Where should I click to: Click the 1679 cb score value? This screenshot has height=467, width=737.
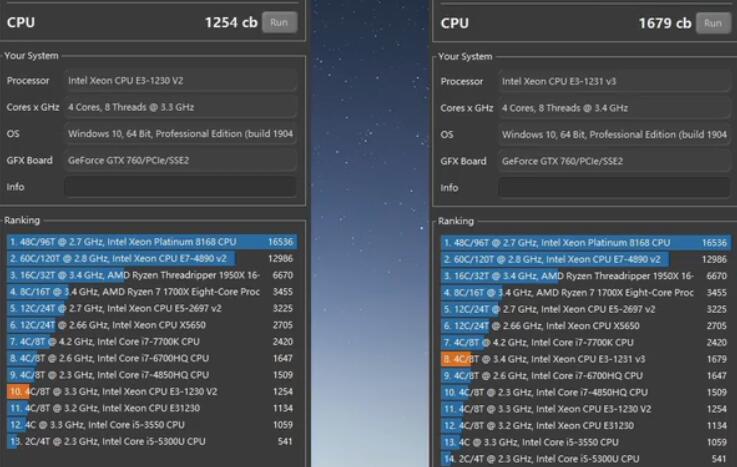665,23
